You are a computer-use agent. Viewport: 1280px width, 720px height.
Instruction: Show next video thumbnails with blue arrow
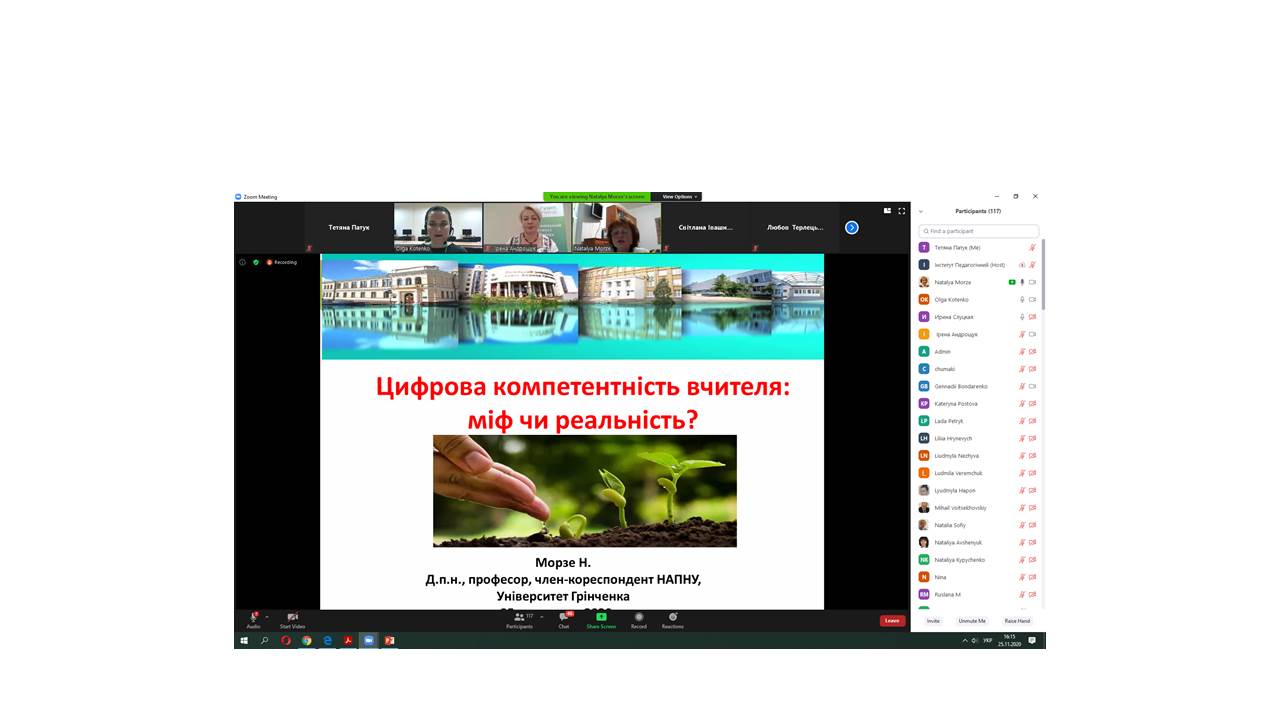click(852, 227)
